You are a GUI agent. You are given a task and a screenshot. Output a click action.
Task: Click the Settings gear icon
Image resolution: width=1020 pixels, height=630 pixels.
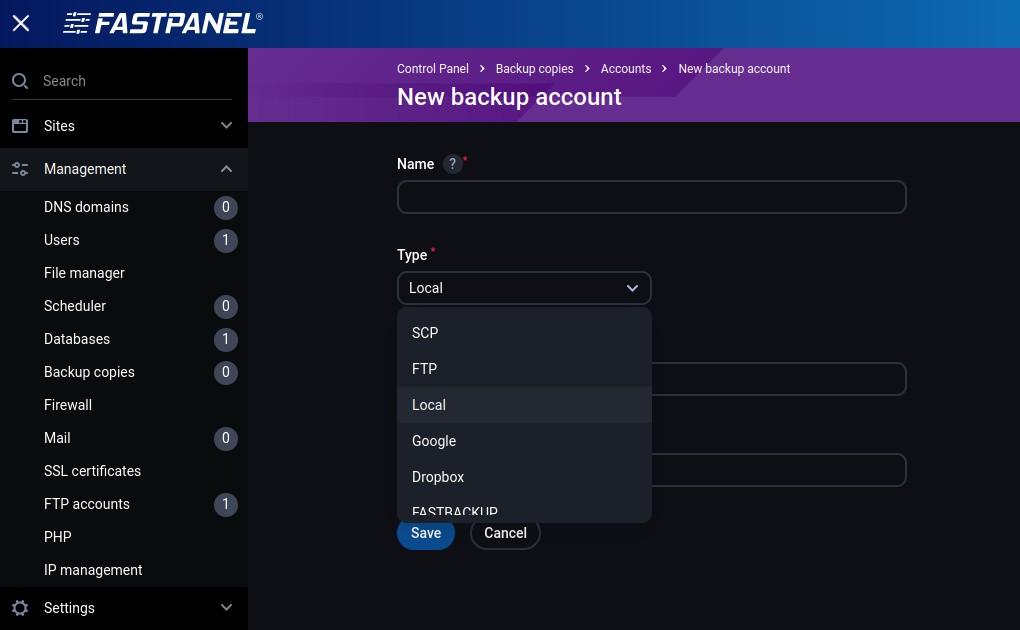pyautogui.click(x=20, y=608)
